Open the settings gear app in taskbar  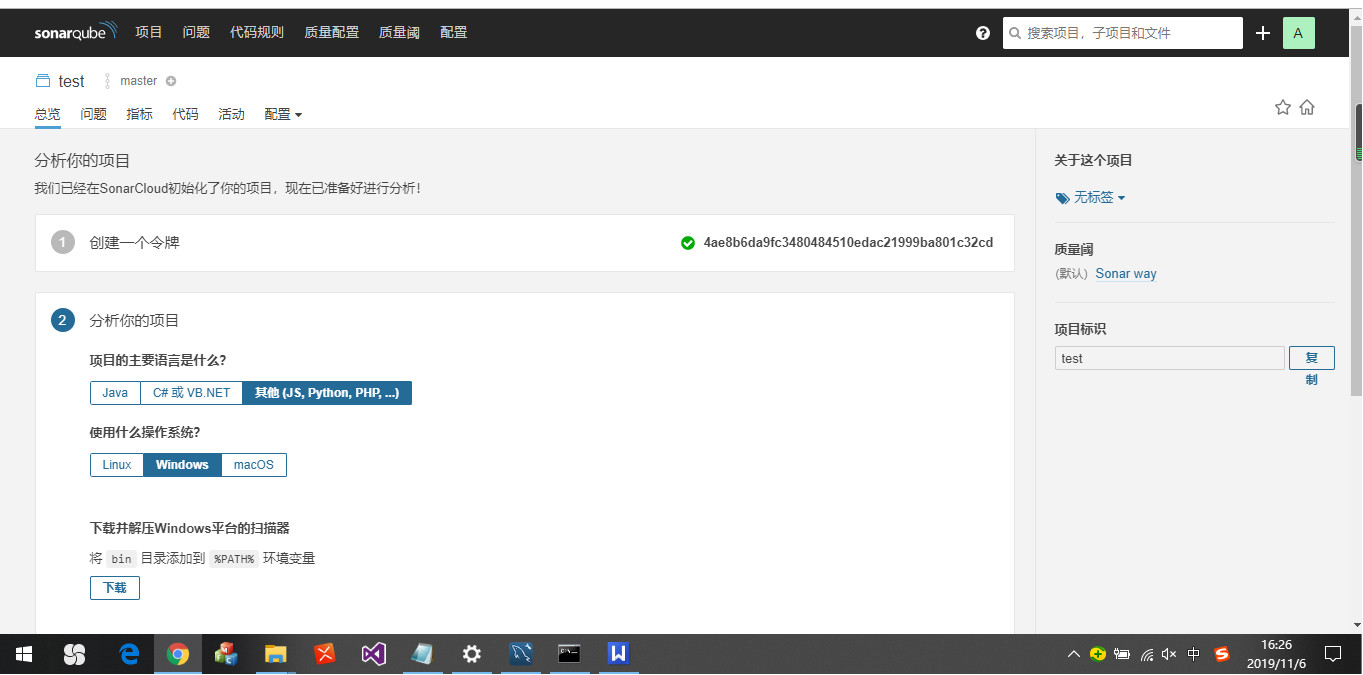pos(472,654)
